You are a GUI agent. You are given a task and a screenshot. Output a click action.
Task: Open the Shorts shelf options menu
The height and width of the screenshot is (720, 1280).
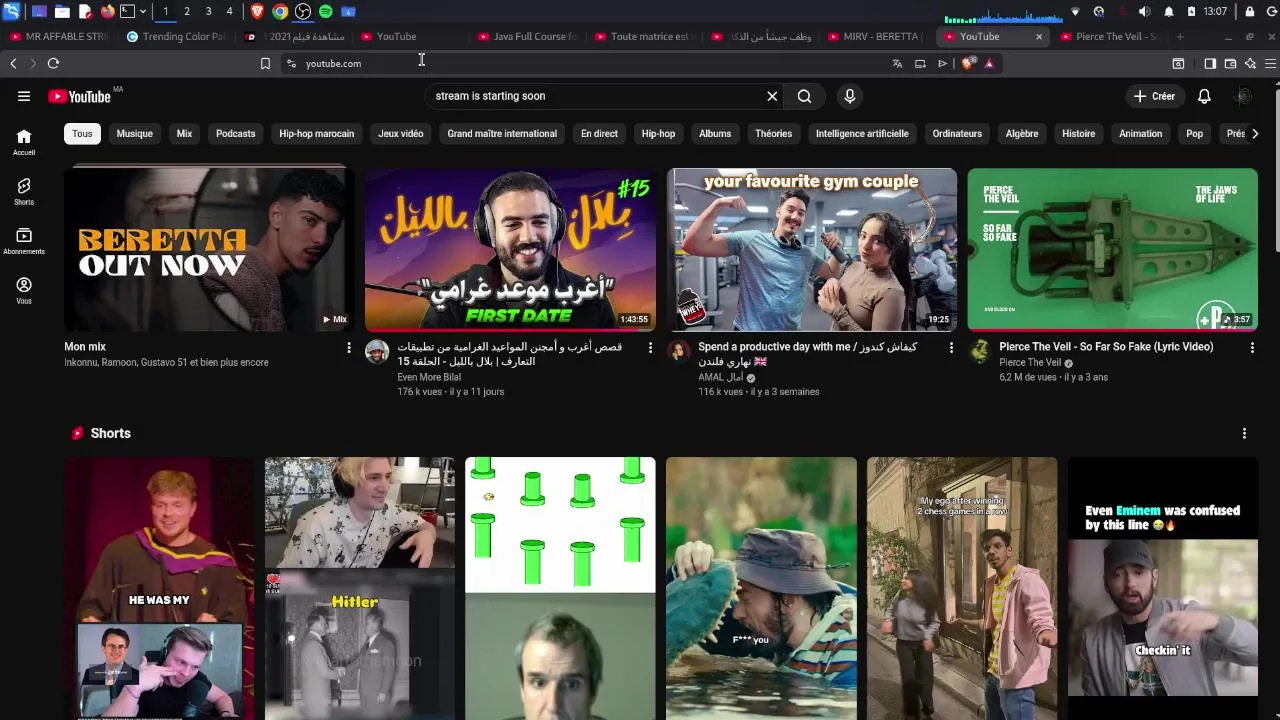click(1244, 433)
